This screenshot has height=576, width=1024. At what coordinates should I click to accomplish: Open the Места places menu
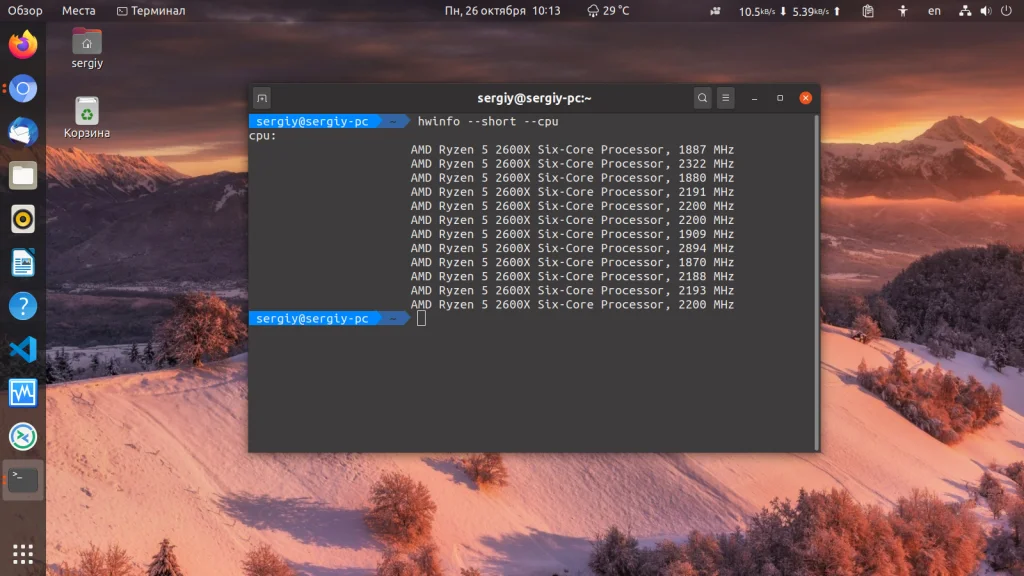click(78, 10)
